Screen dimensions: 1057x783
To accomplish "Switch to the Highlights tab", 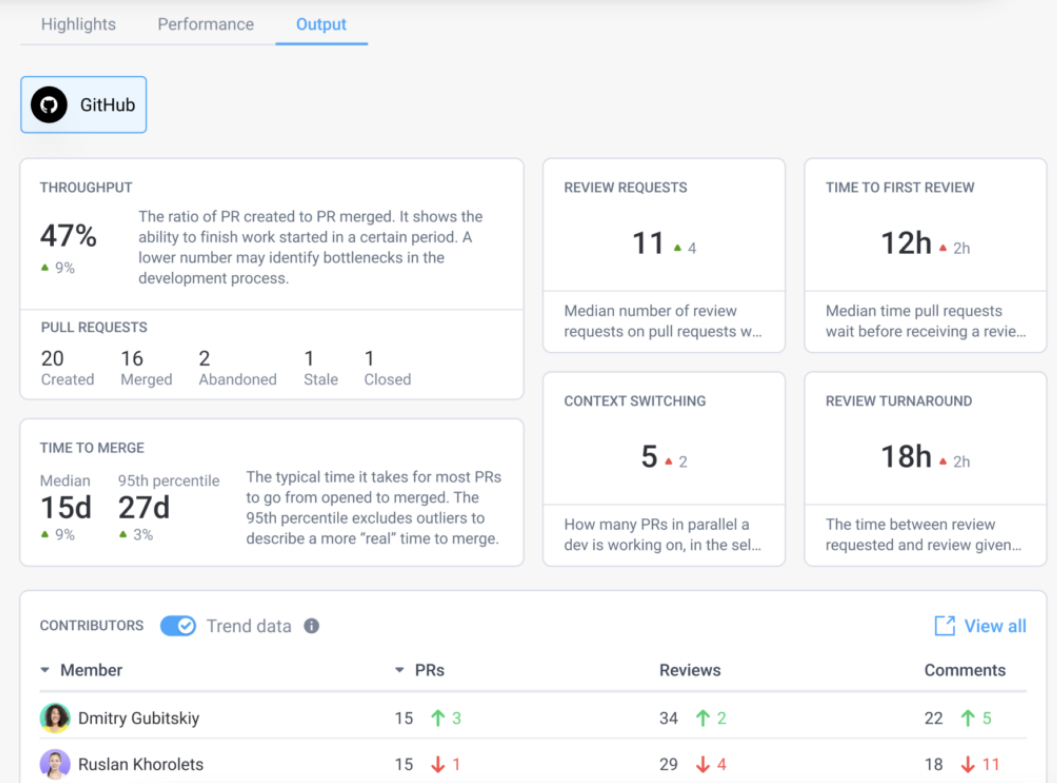I will tap(78, 24).
